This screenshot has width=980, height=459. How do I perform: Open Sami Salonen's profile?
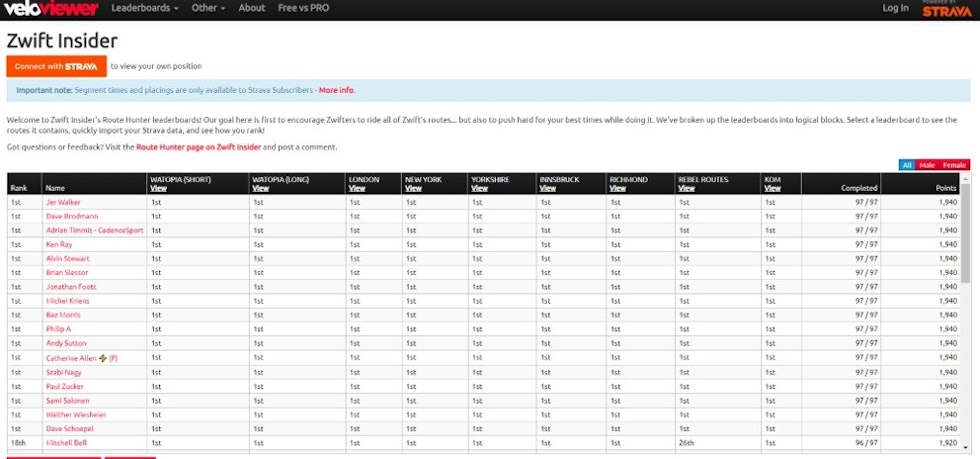68,400
